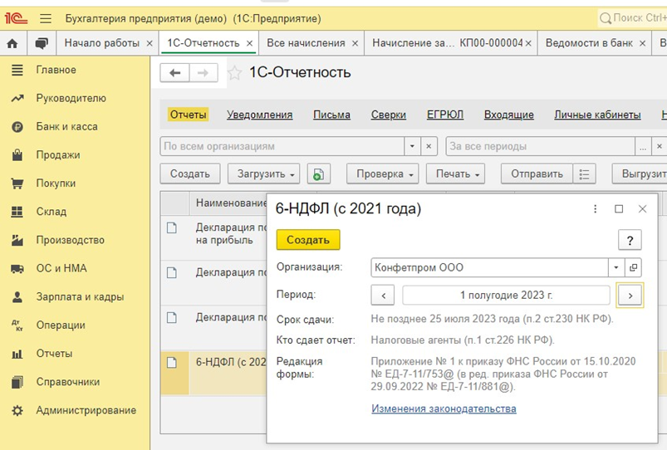Open Справочники section
The image size is (667, 450).
[68, 382]
